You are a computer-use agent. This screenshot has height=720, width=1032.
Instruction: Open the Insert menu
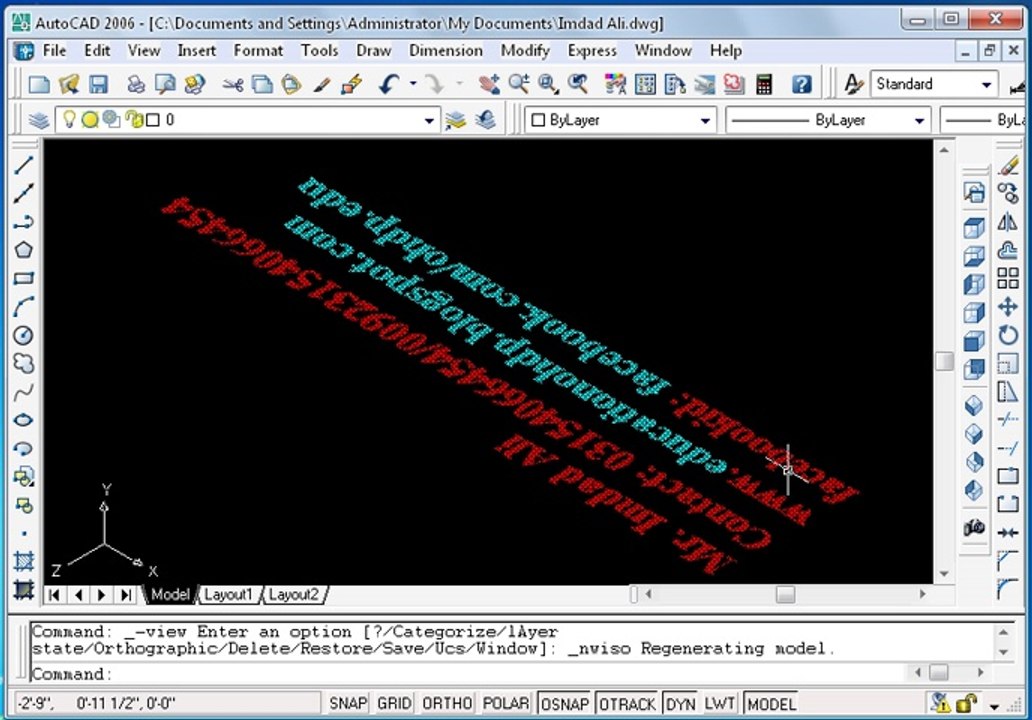[196, 51]
